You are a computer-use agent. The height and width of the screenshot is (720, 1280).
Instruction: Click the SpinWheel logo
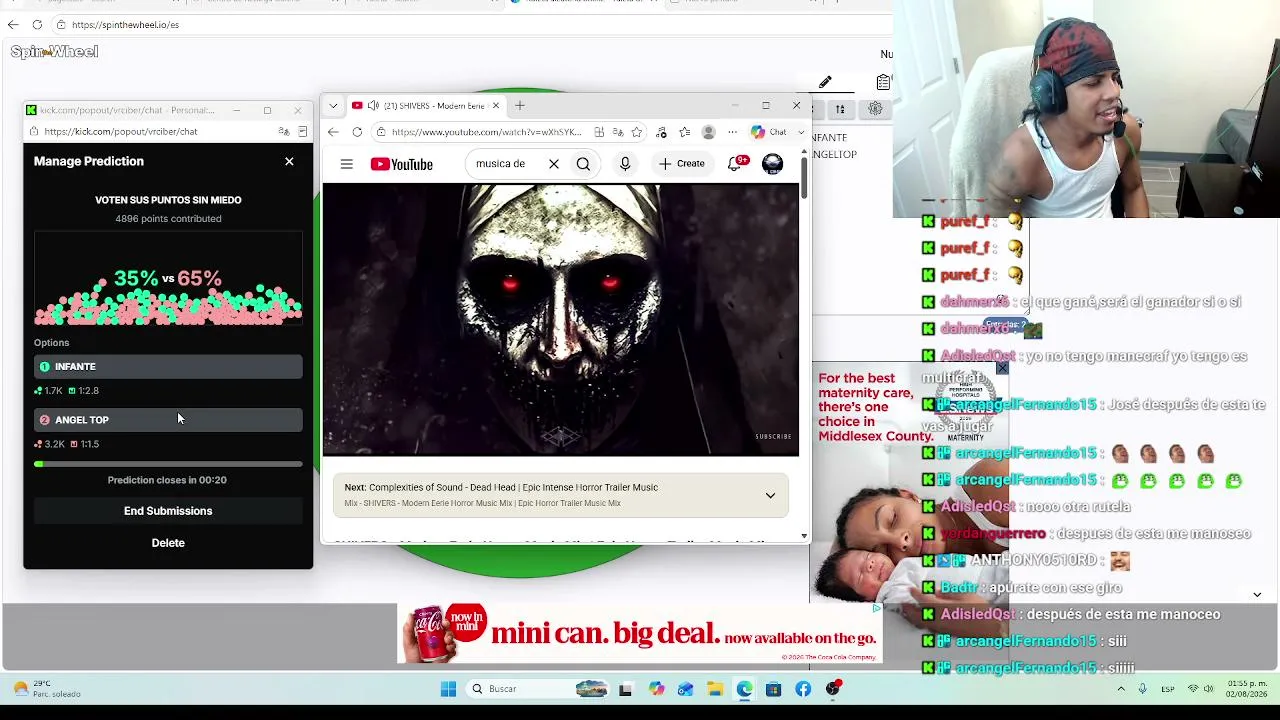[x=55, y=52]
